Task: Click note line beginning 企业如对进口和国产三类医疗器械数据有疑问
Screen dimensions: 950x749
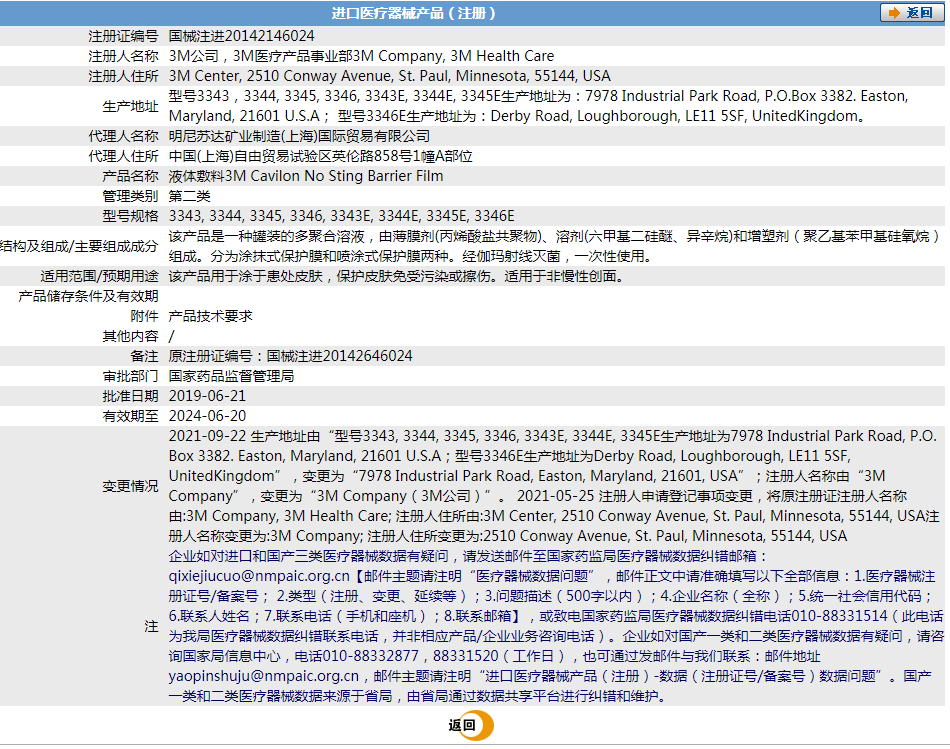Action: coord(468,556)
